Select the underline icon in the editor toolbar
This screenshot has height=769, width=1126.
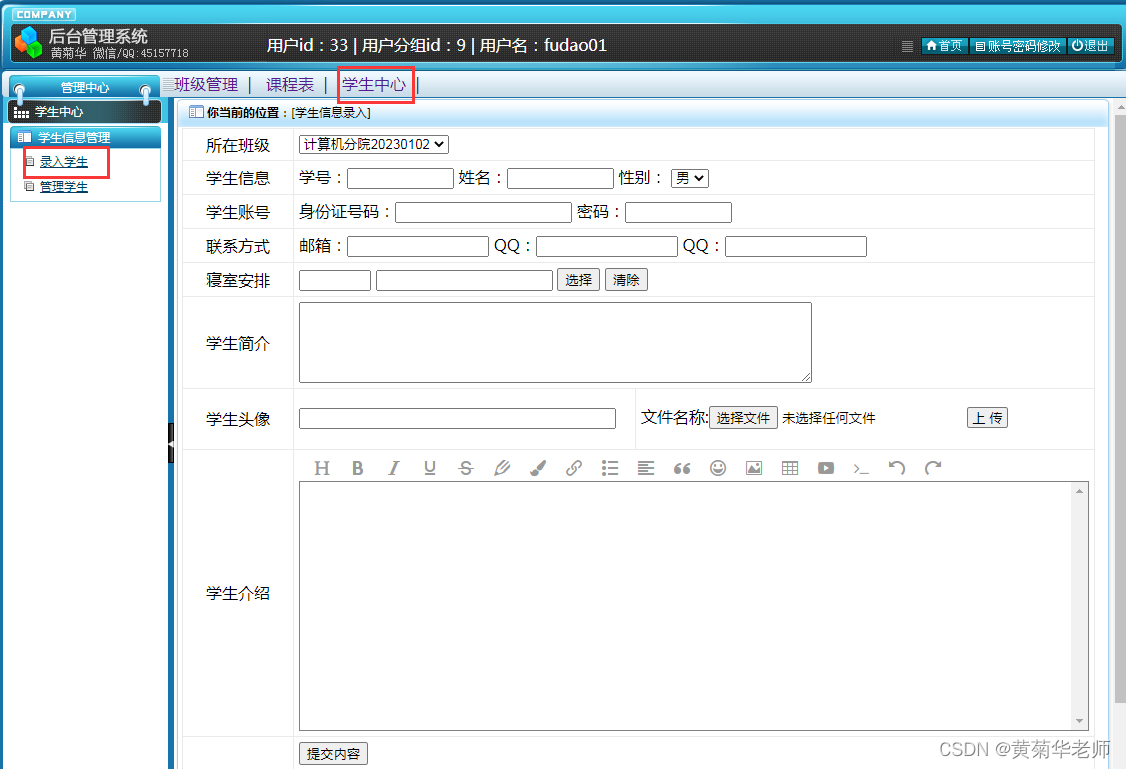coord(430,467)
